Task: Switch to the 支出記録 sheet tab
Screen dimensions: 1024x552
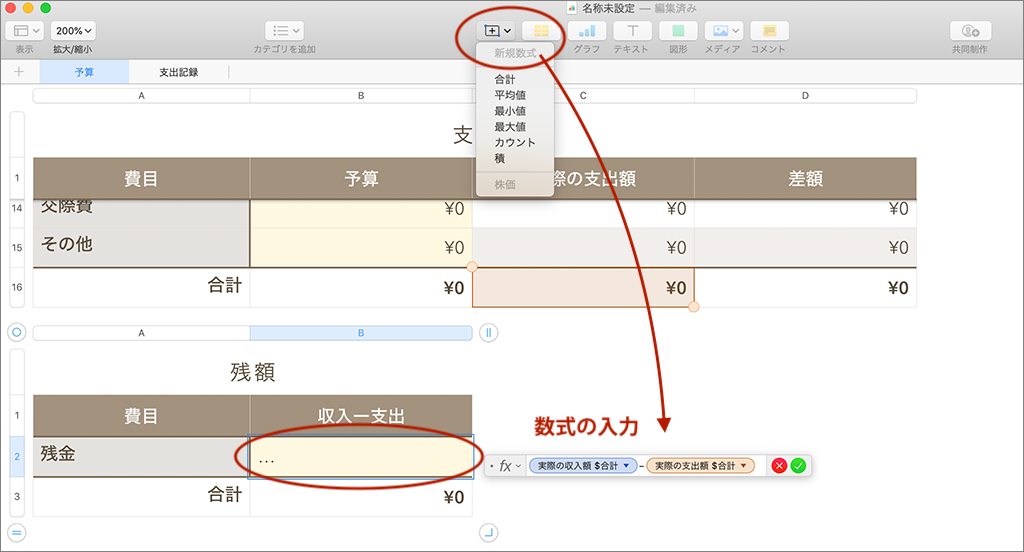Action: pyautogui.click(x=178, y=72)
